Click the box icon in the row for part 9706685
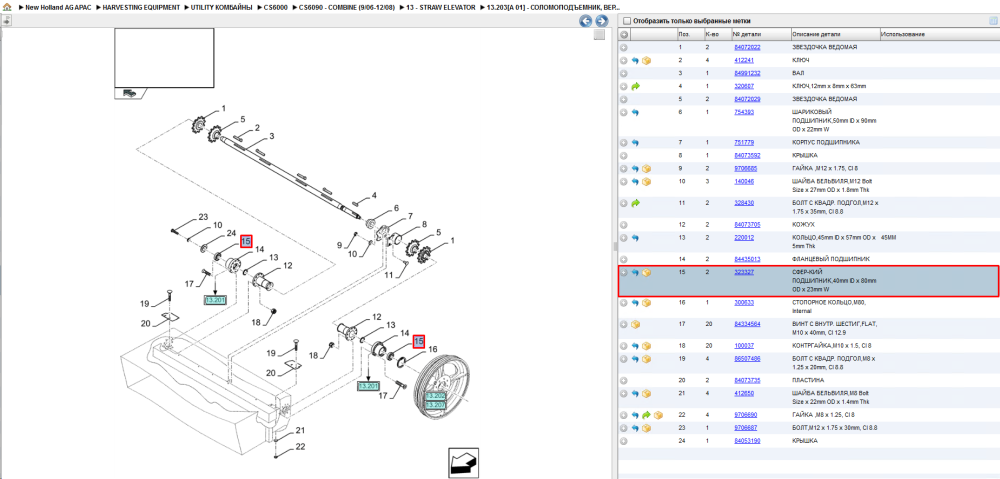 click(646, 168)
